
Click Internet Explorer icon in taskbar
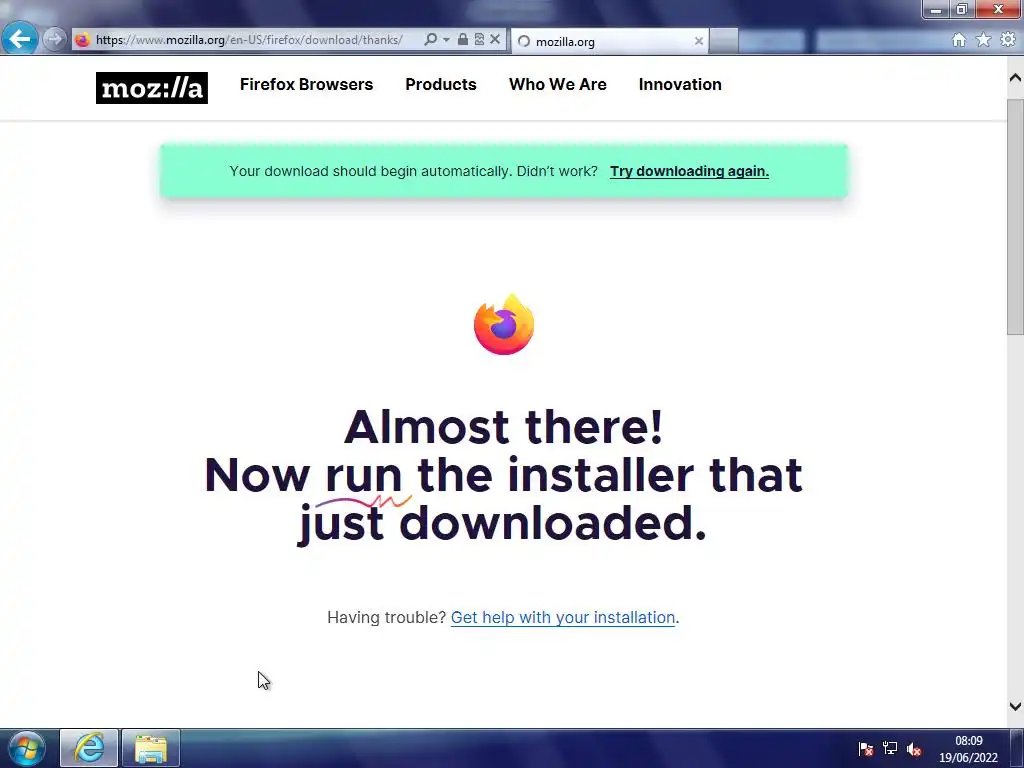[89, 748]
